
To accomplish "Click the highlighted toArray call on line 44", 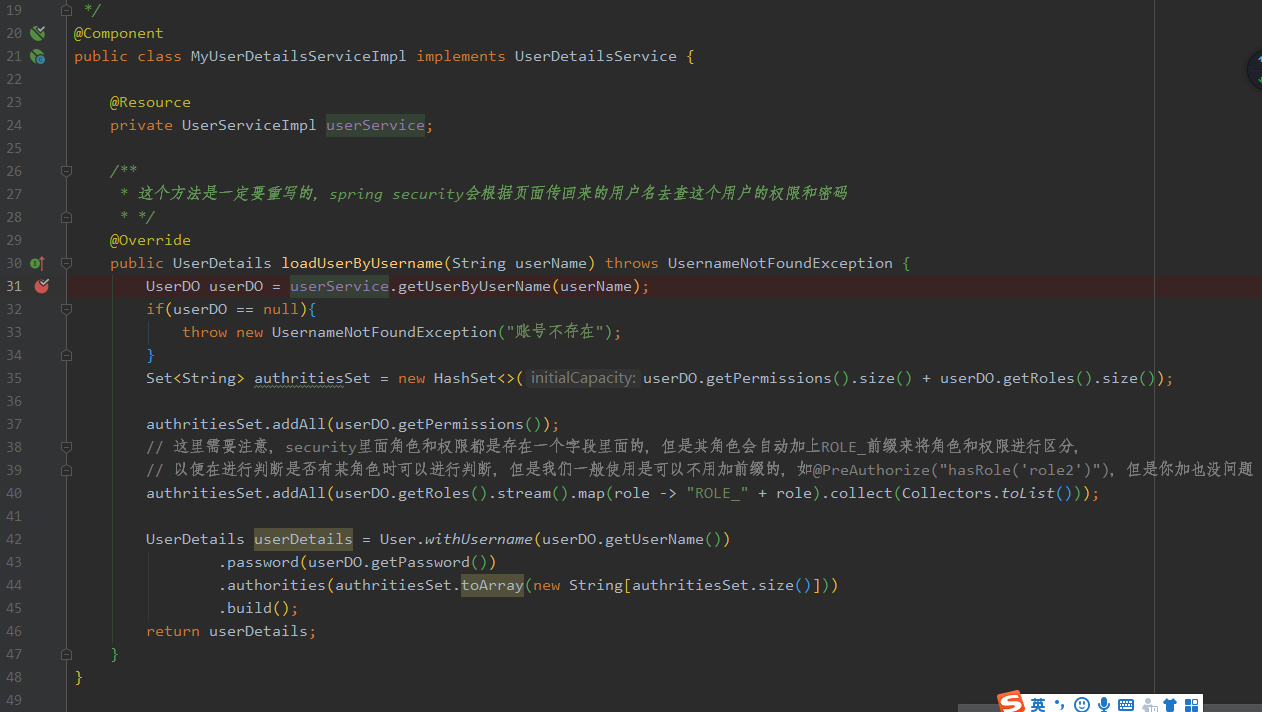I will click(x=492, y=585).
